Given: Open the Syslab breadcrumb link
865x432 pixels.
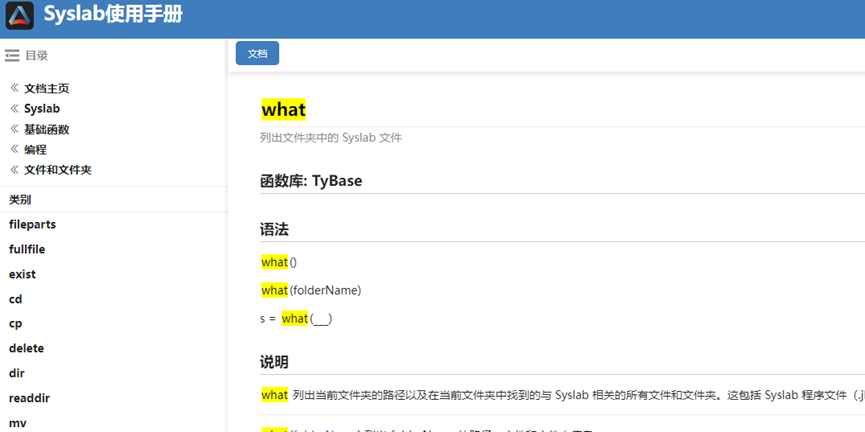Looking at the screenshot, I should coord(42,109).
